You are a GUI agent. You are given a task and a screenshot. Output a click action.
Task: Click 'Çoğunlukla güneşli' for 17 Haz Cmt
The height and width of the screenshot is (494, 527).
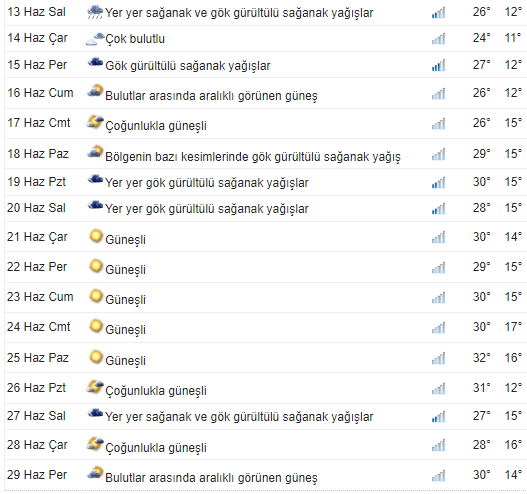[x=156, y=126]
